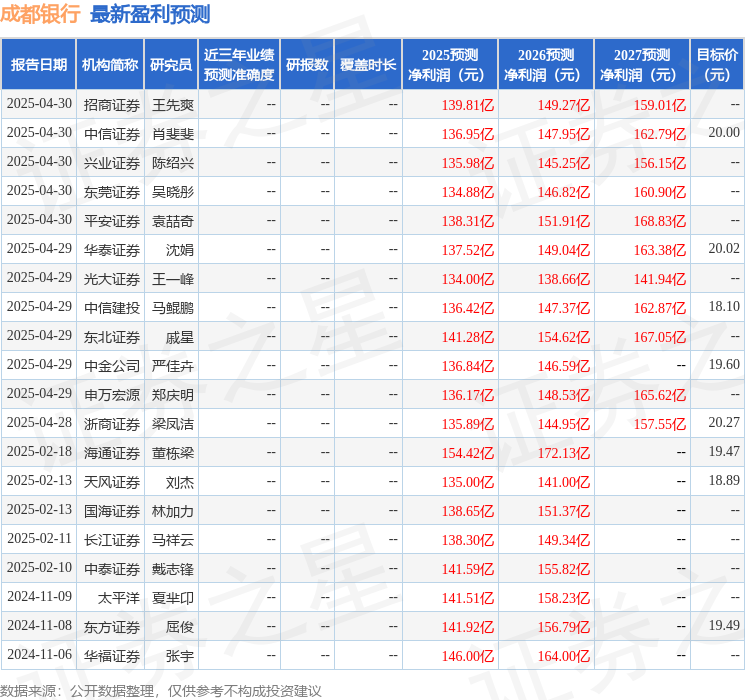Click analyst name 梁凤洁
Image resolution: width=745 pixels, height=700 pixels.
173,423
